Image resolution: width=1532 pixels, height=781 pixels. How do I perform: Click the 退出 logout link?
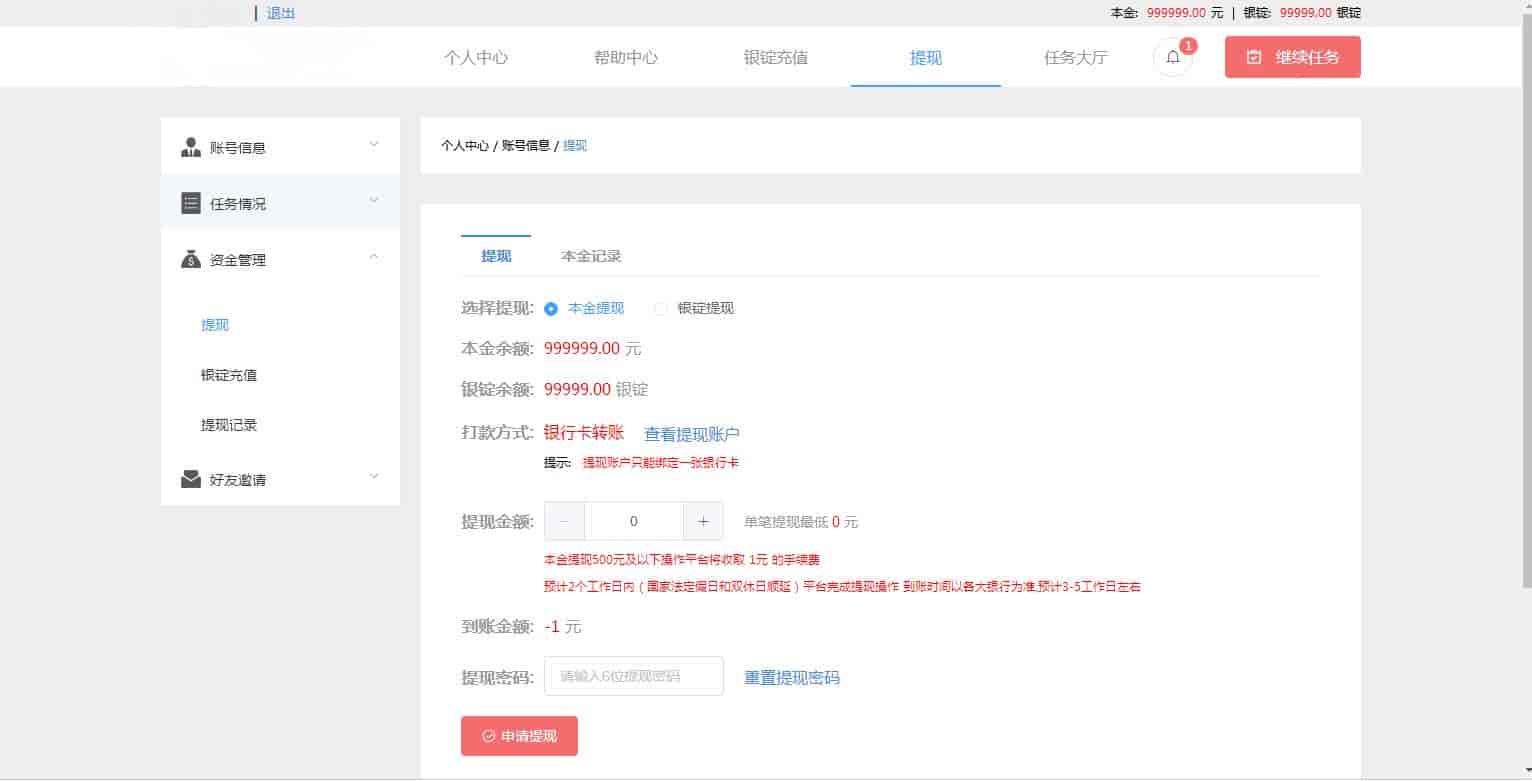(281, 13)
